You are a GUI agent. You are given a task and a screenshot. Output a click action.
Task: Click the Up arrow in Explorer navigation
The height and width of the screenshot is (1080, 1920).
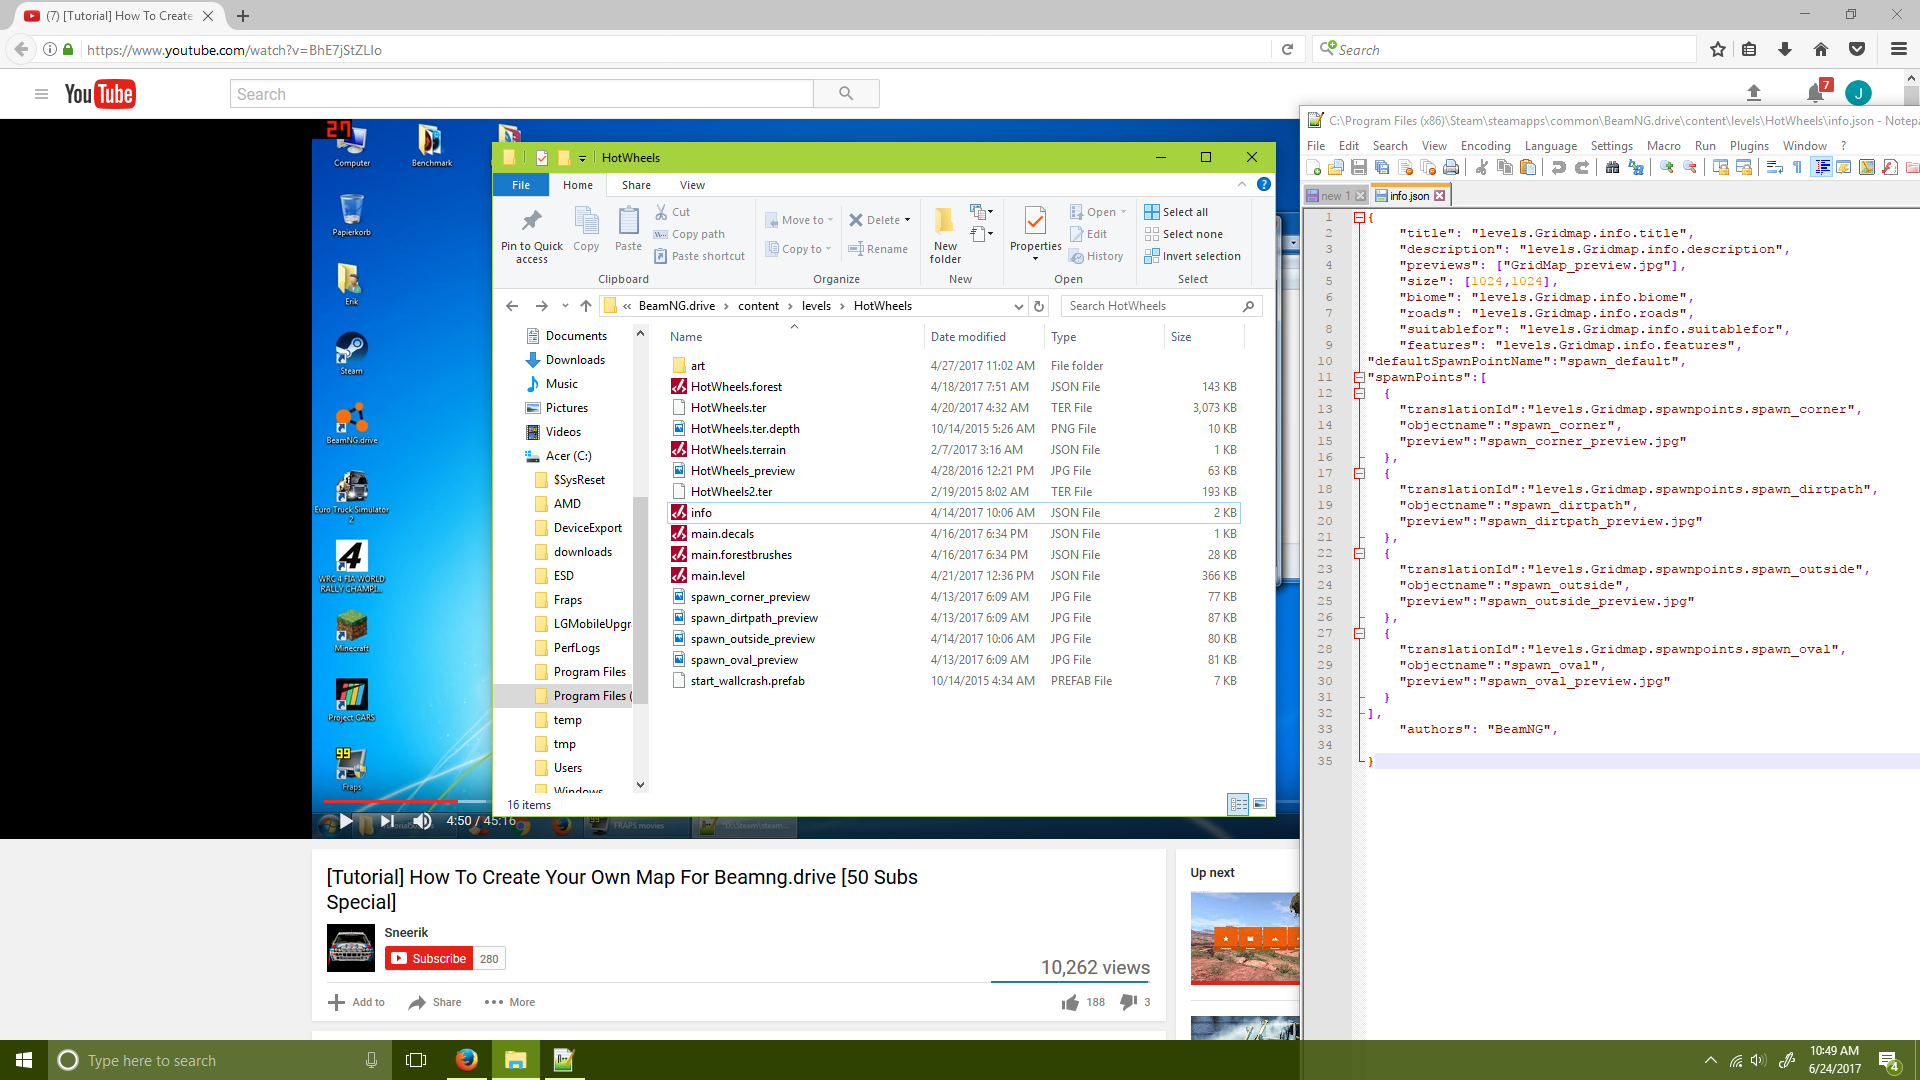(586, 306)
